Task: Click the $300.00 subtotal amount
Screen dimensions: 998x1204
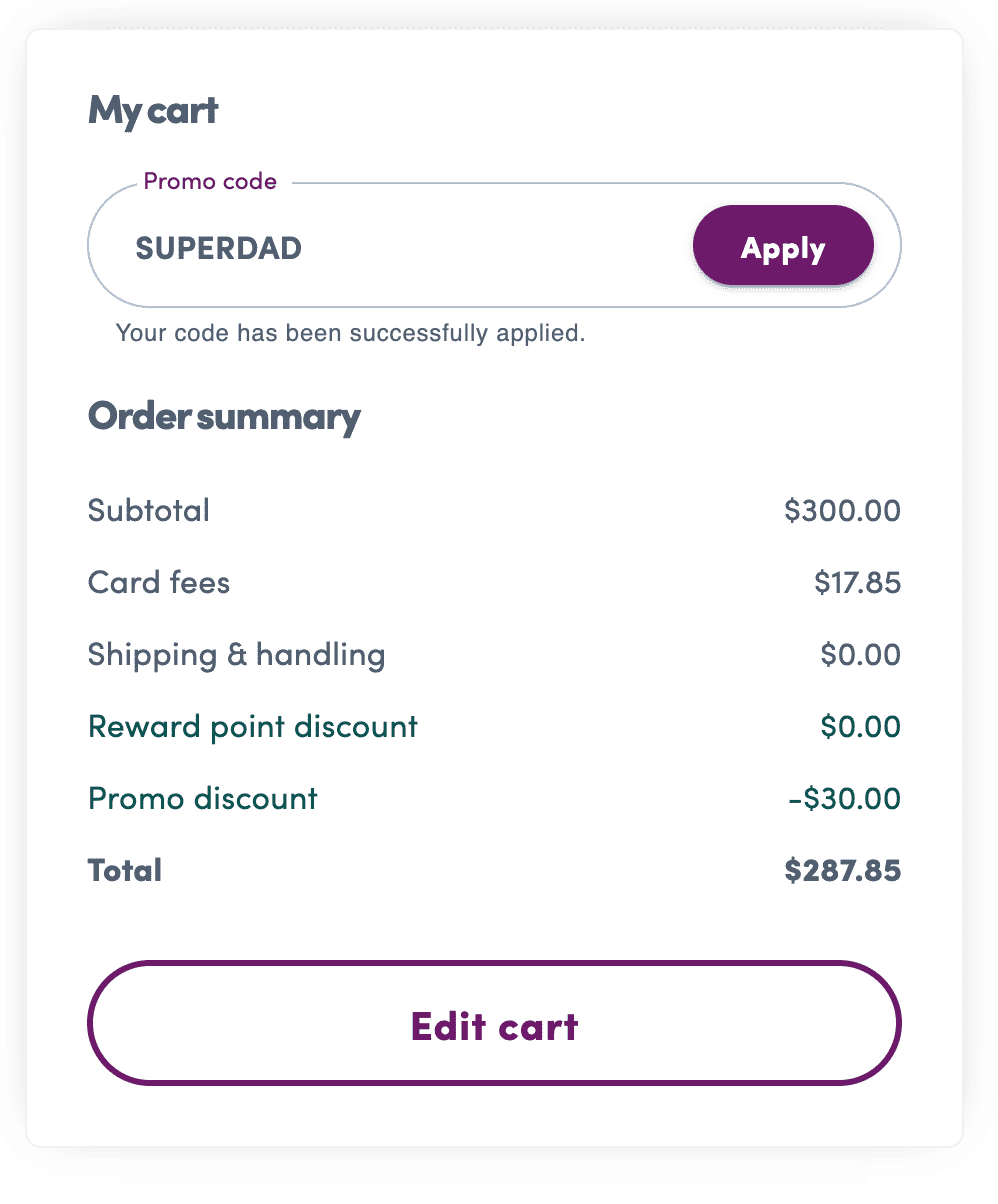Action: point(843,510)
